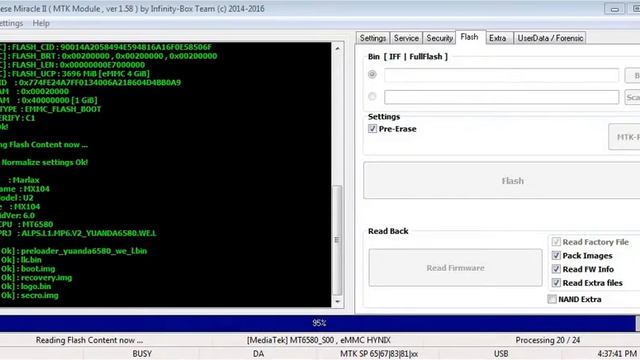This screenshot has height=360, width=640.
Task: Click the log scrollbar down arrow
Action: tap(337, 302)
